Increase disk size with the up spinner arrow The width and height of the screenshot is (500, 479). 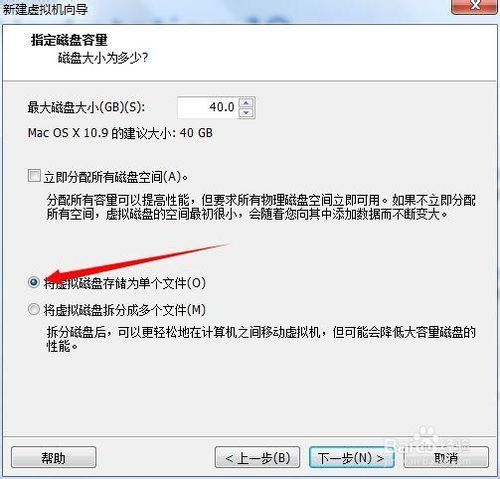tap(246, 102)
